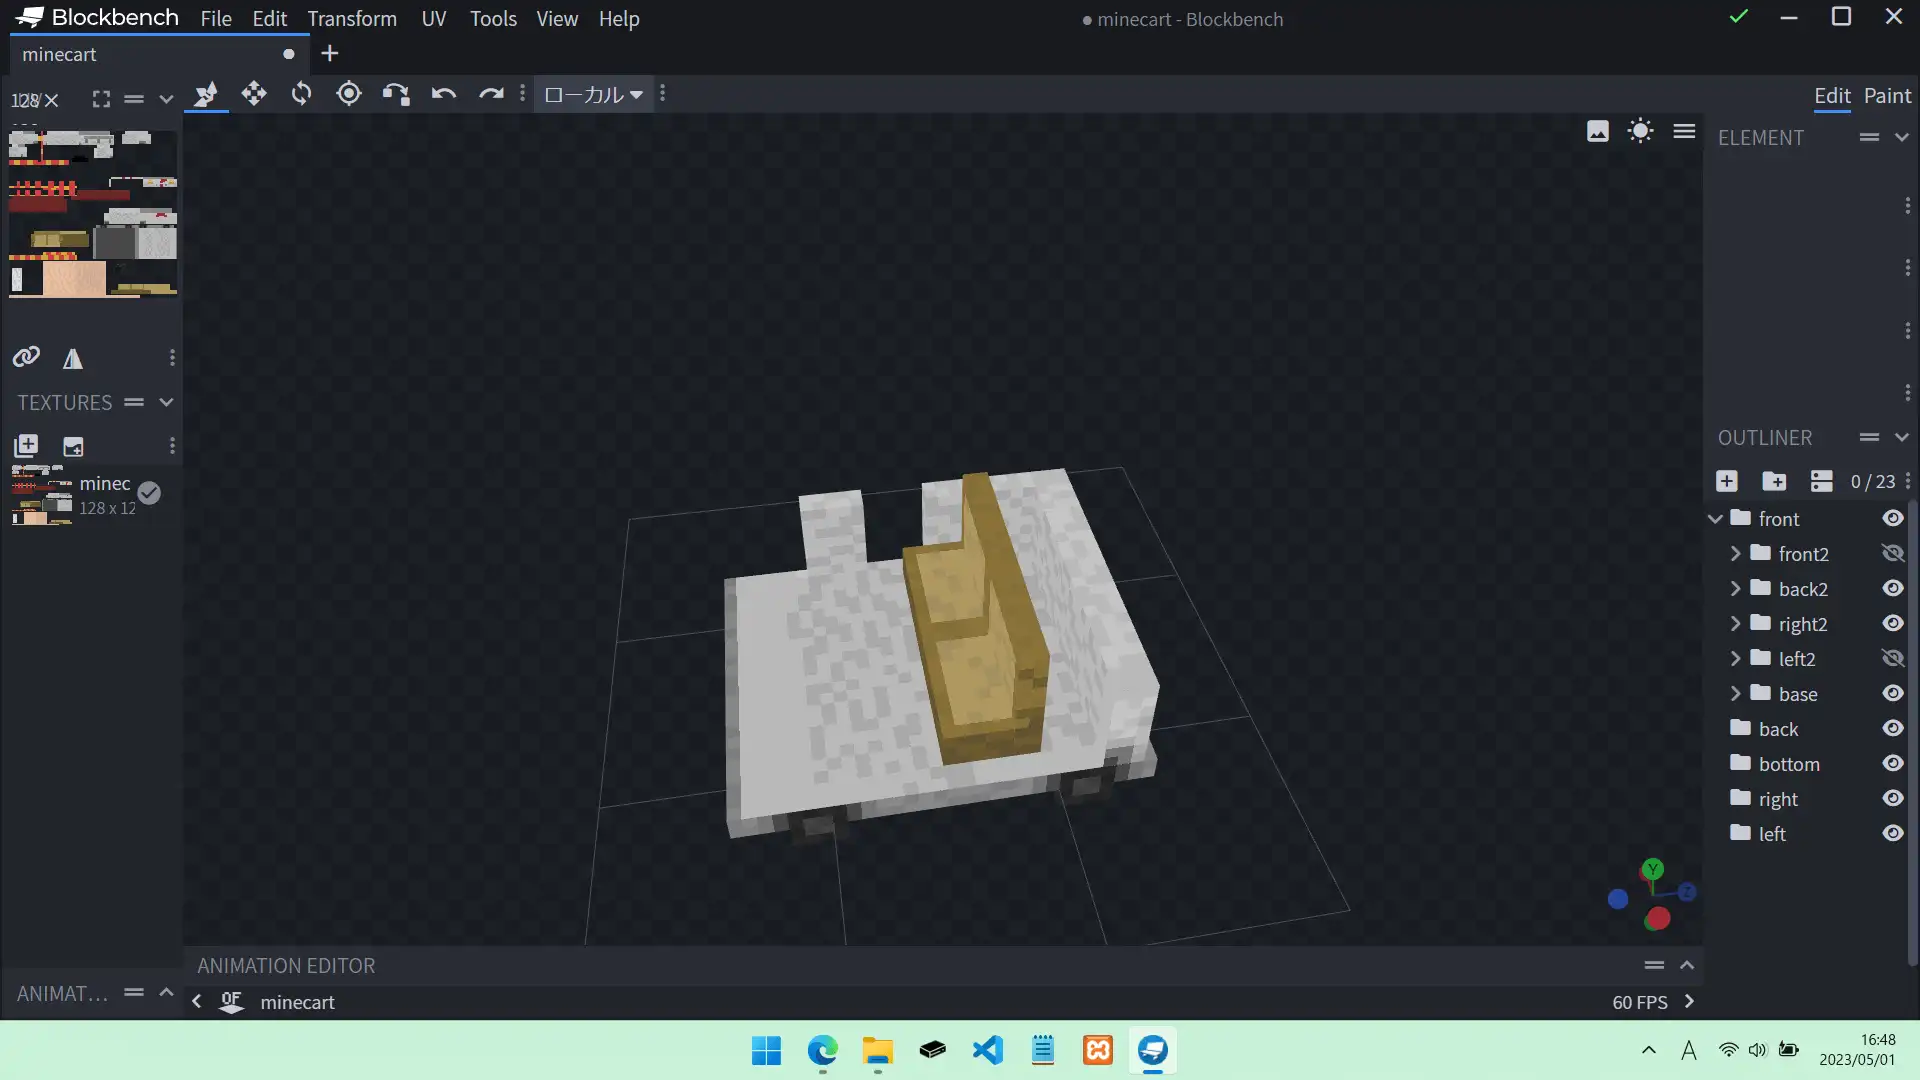Select the minec texture thumbnail
The height and width of the screenshot is (1080, 1920).
42,495
